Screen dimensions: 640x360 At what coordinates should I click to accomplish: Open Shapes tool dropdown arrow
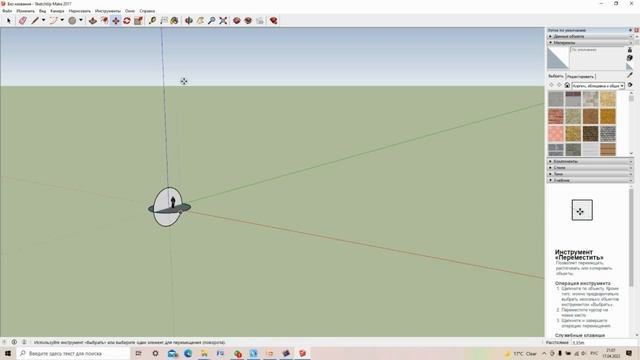[81, 20]
